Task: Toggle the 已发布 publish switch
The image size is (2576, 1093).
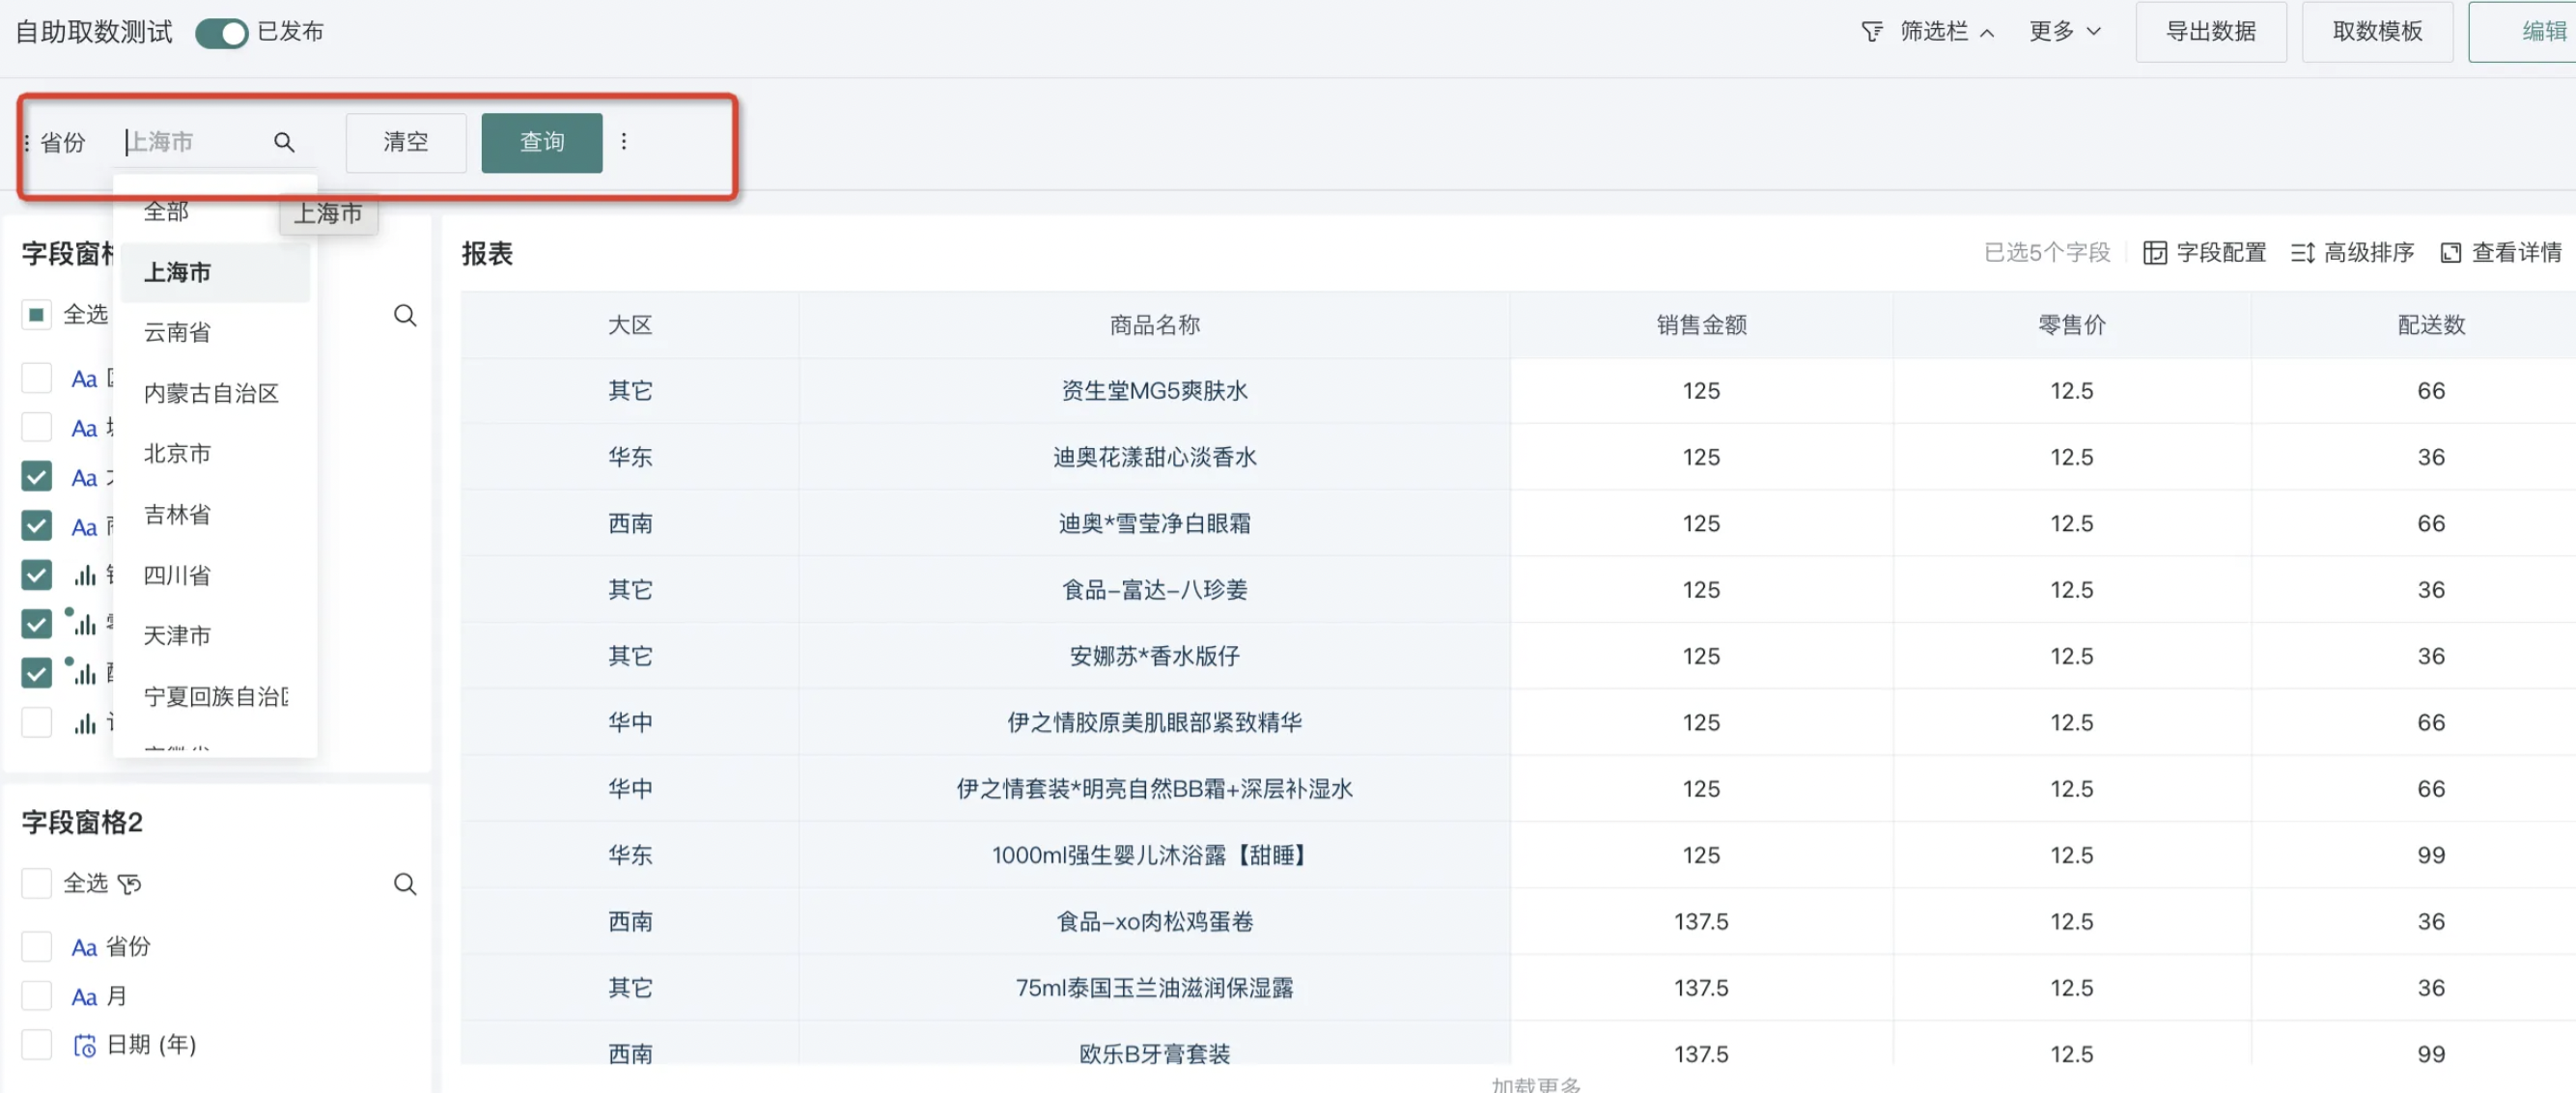Action: click(x=221, y=33)
